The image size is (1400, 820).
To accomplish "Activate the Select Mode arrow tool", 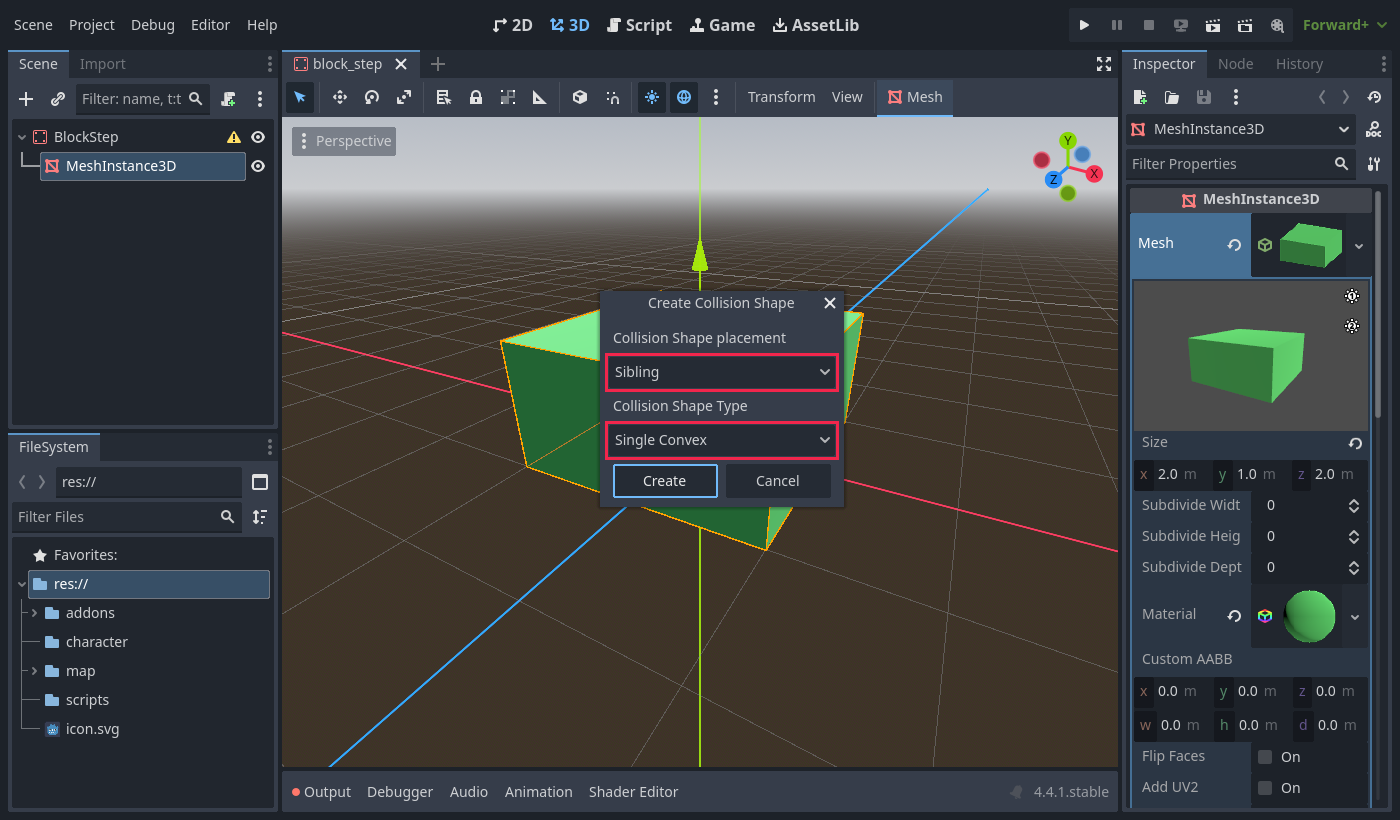I will (300, 97).
